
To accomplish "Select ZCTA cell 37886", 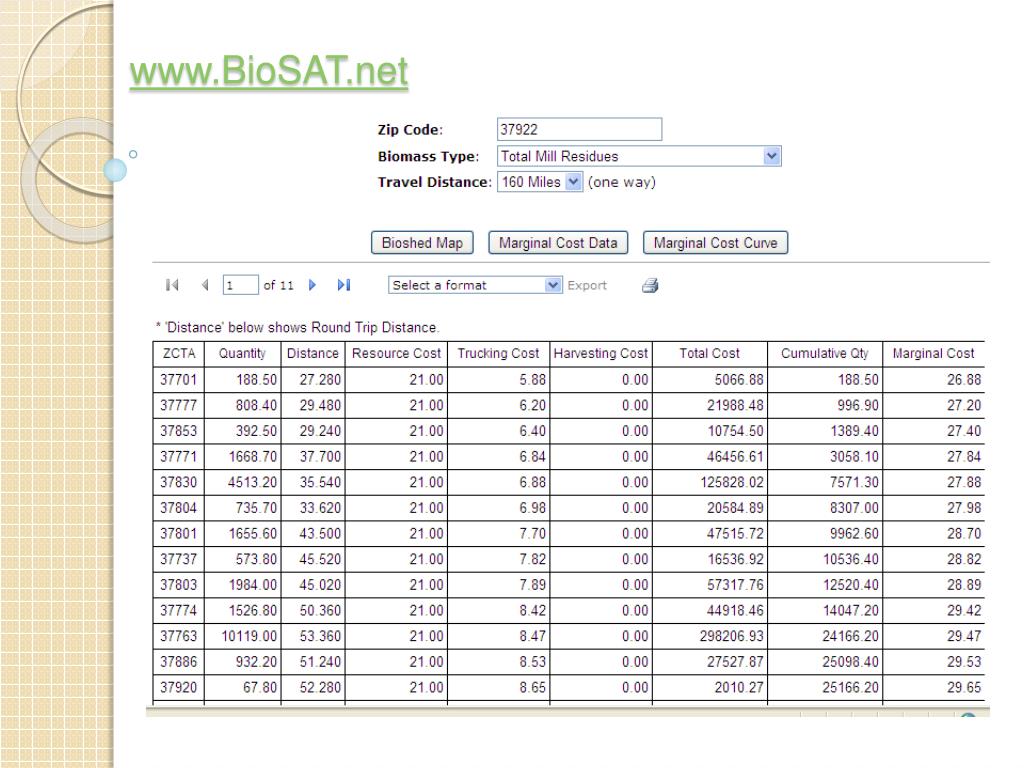I will click(178, 662).
